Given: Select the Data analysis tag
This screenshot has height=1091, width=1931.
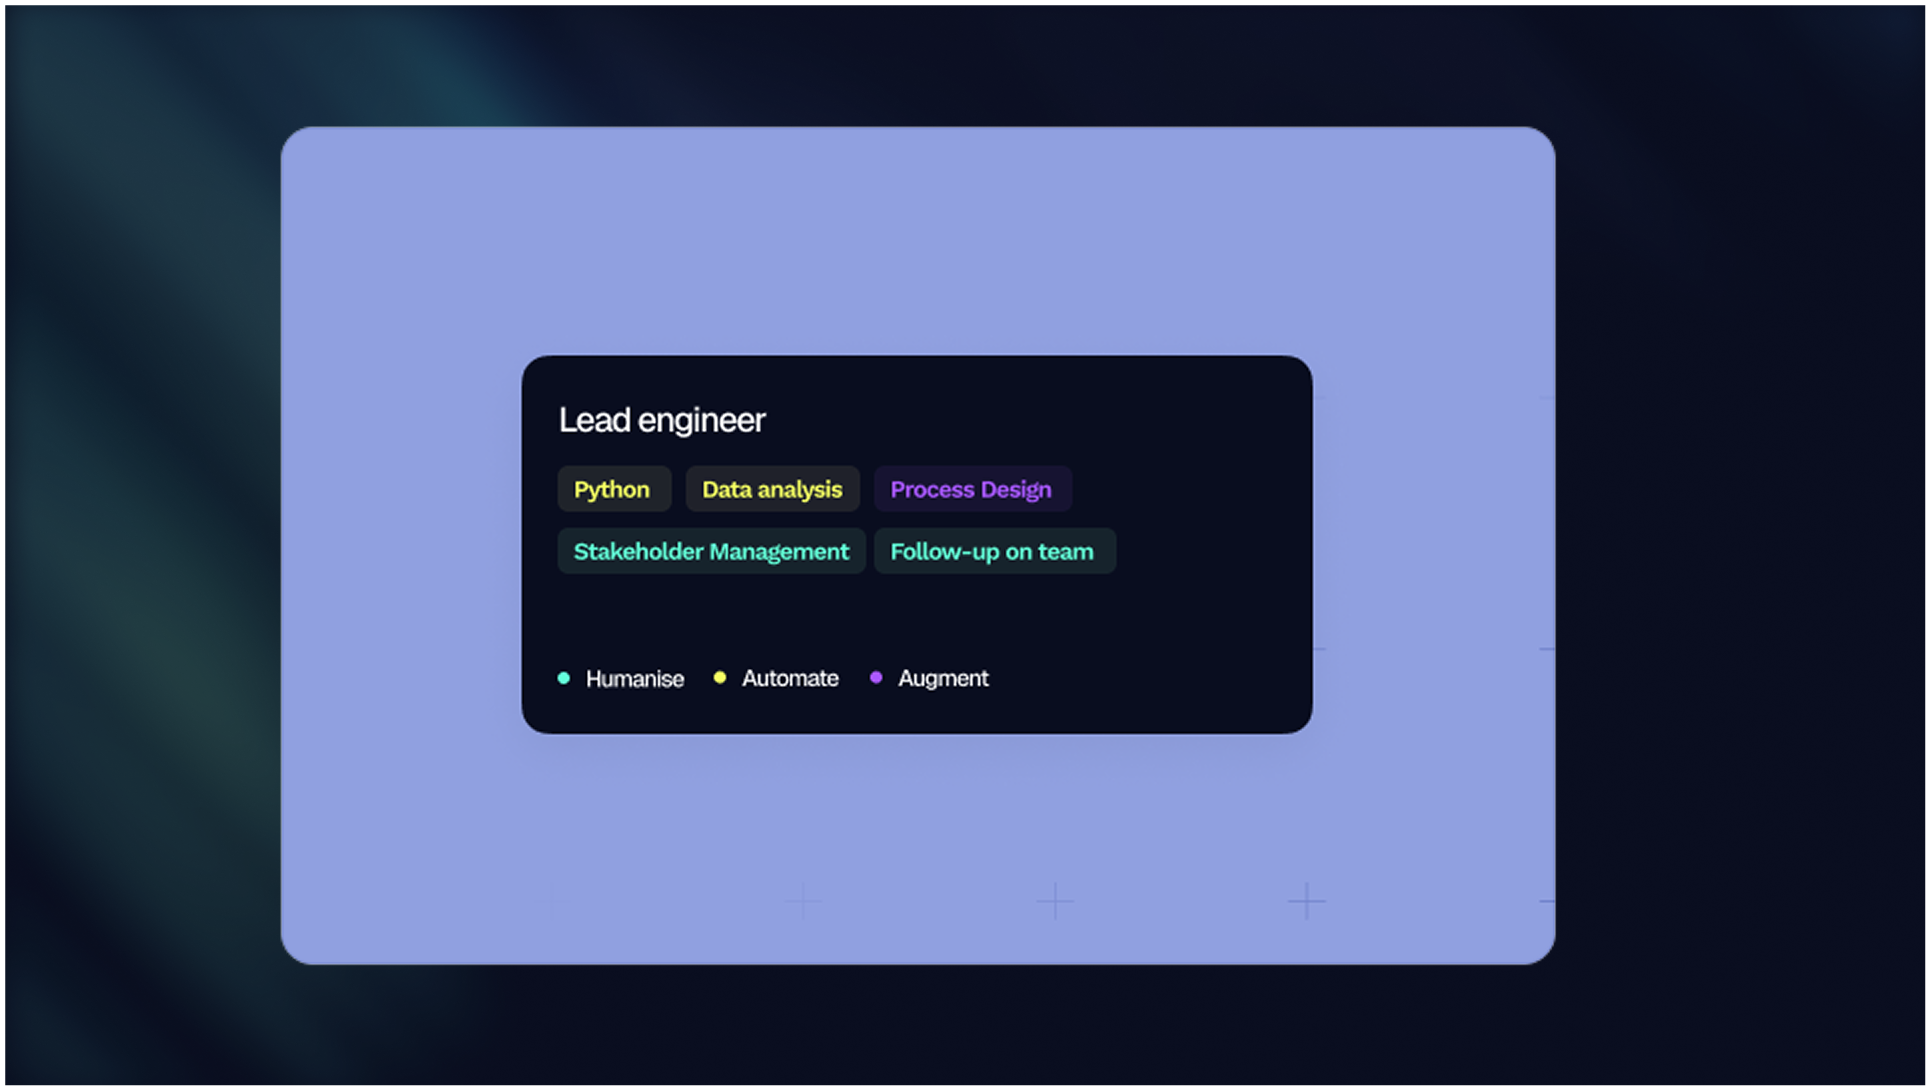Looking at the screenshot, I should [772, 490].
